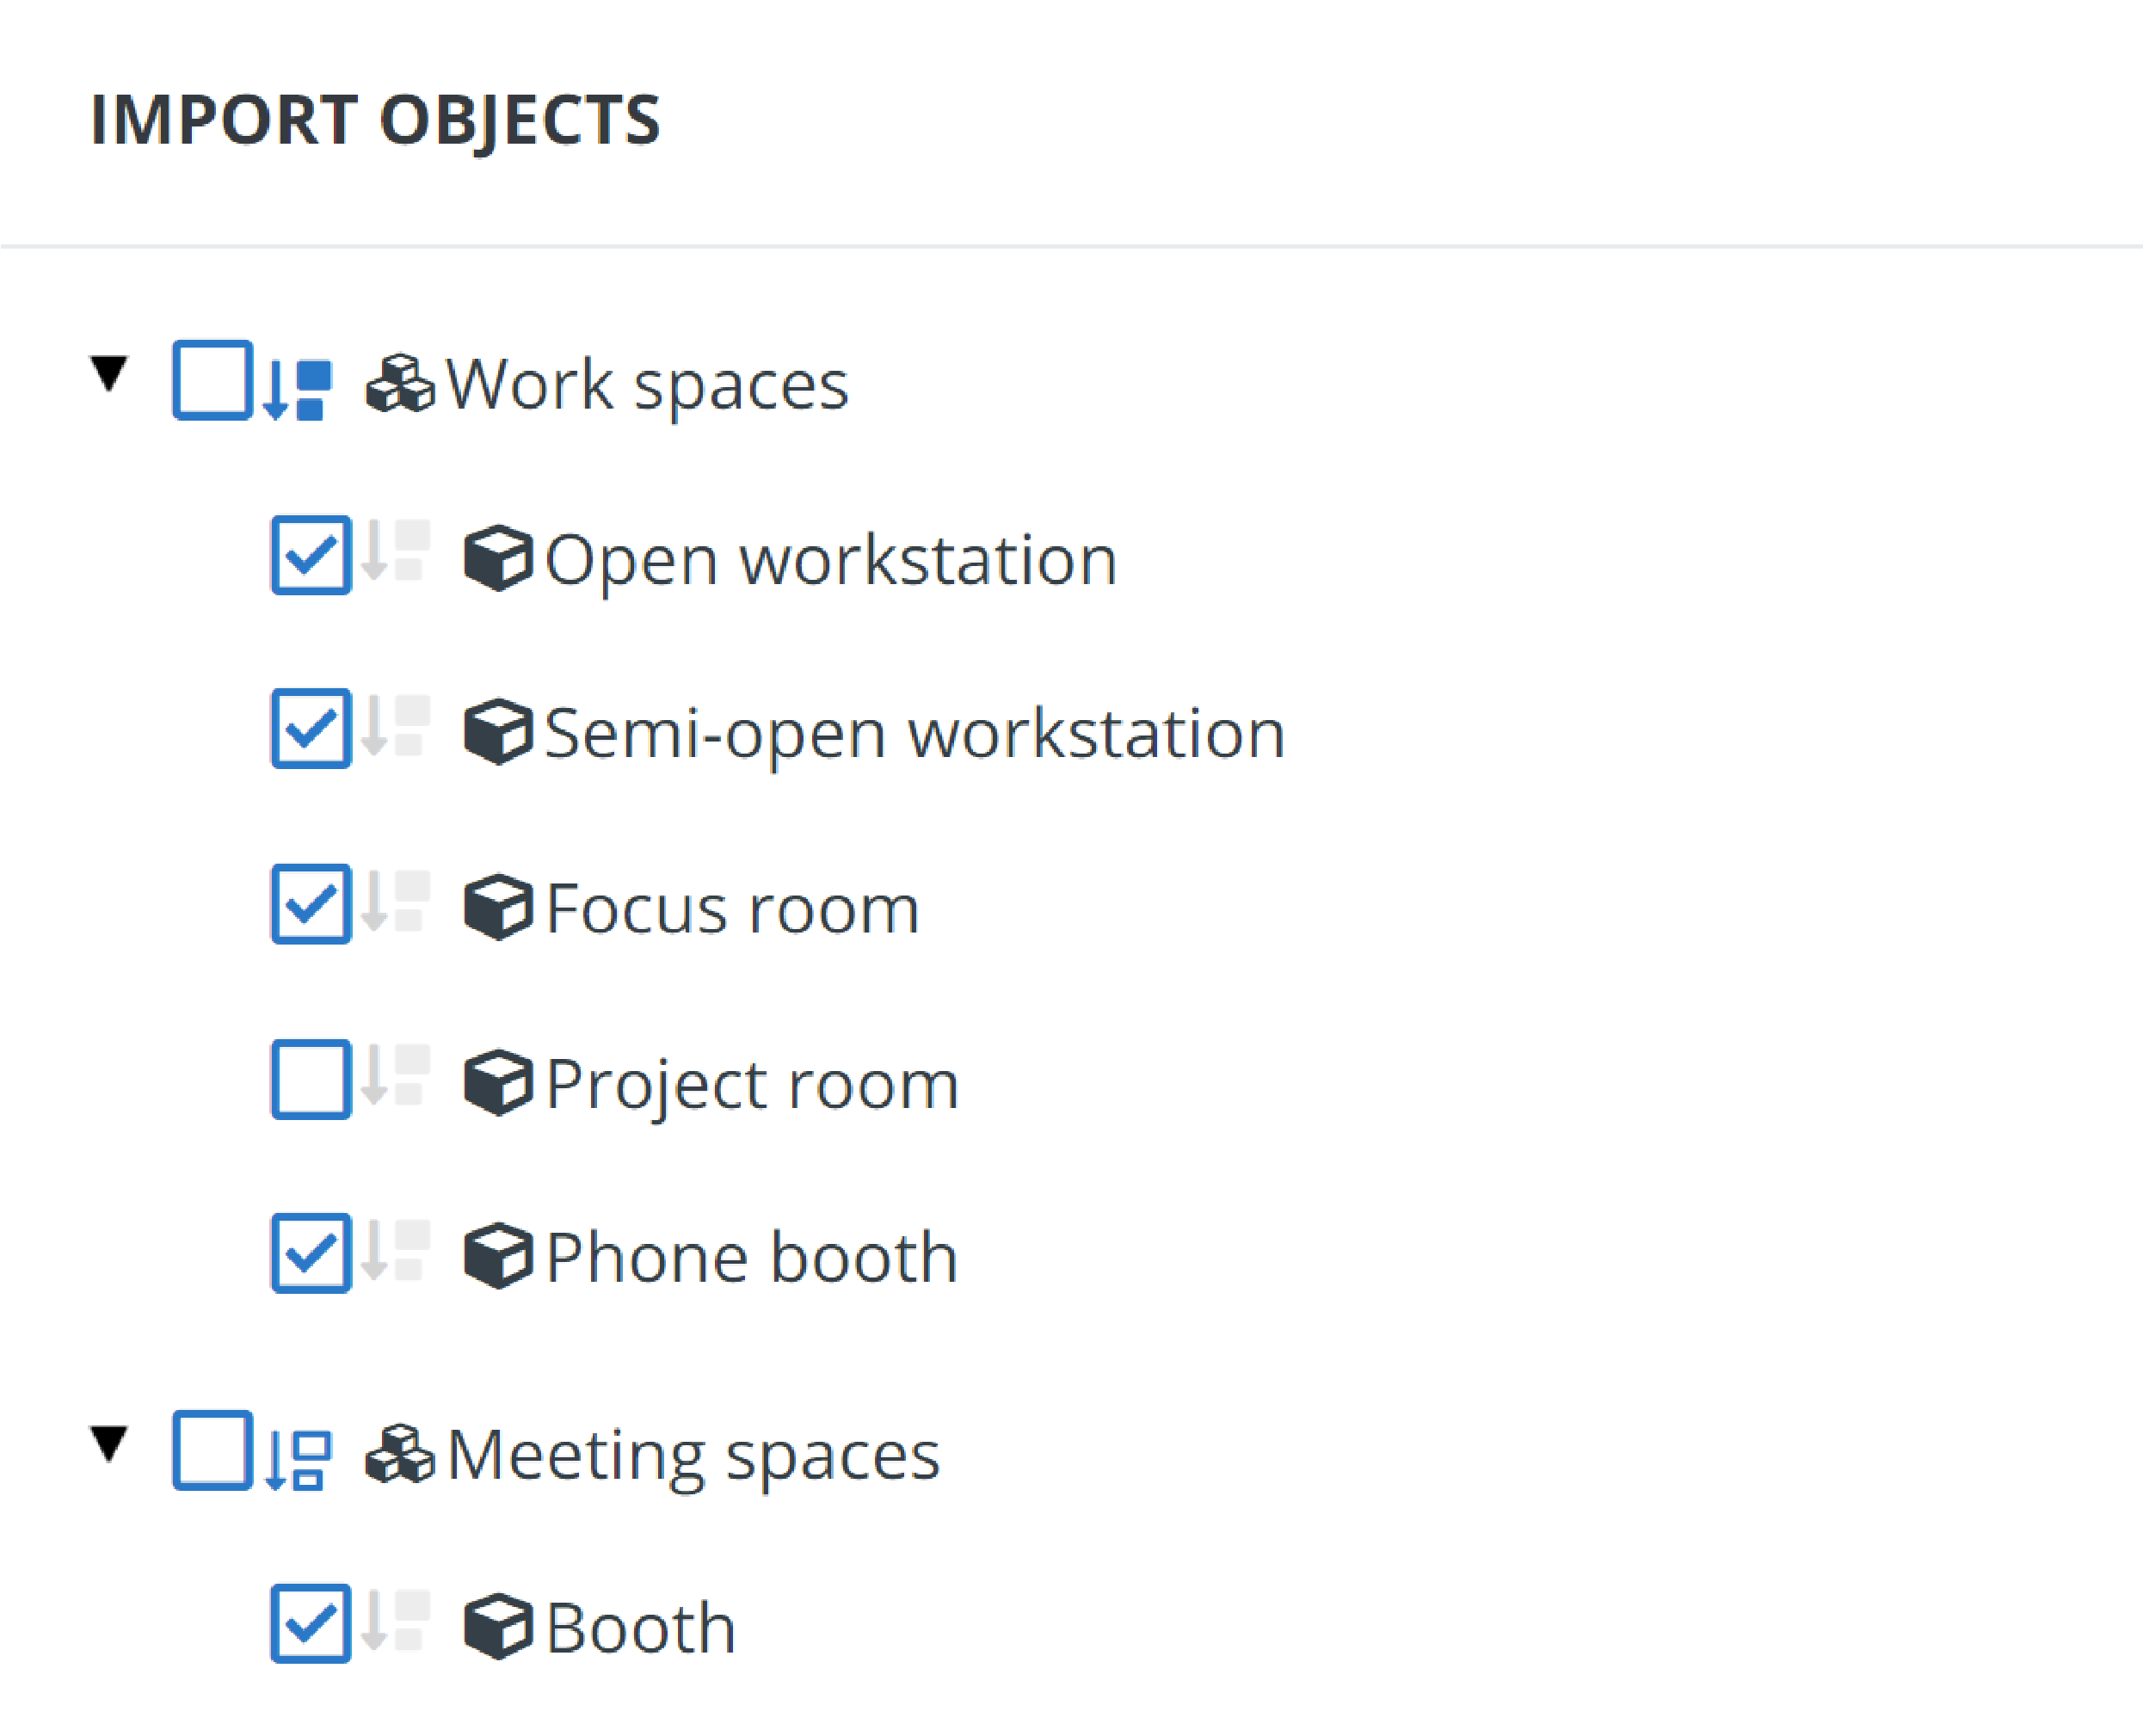The width and height of the screenshot is (2143, 1736).
Task: Select the Semi-open workstation label
Action: click(914, 734)
